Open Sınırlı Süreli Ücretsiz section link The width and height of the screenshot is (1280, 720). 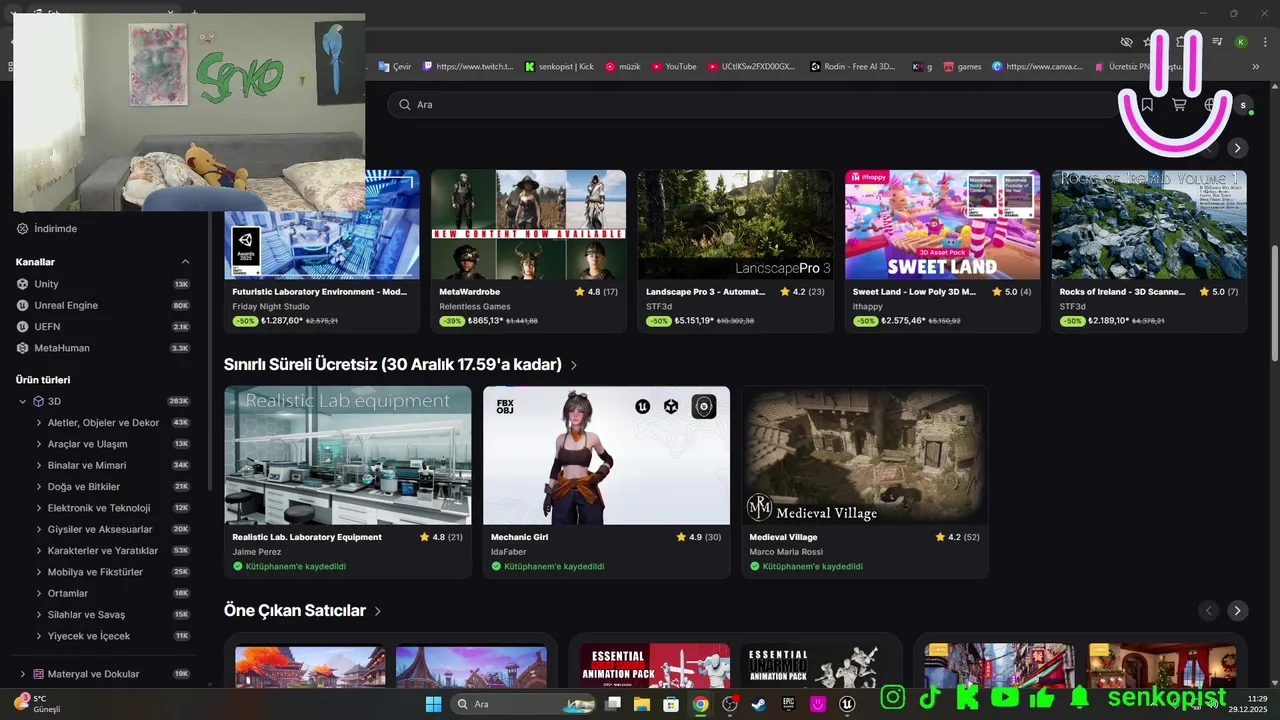coord(401,365)
